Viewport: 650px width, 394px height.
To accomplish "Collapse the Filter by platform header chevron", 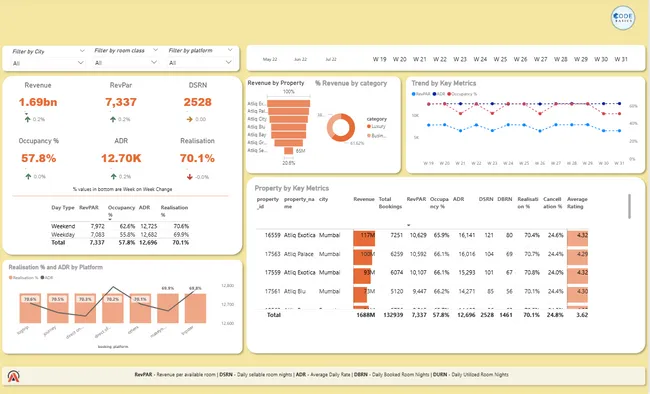I will click(230, 50).
